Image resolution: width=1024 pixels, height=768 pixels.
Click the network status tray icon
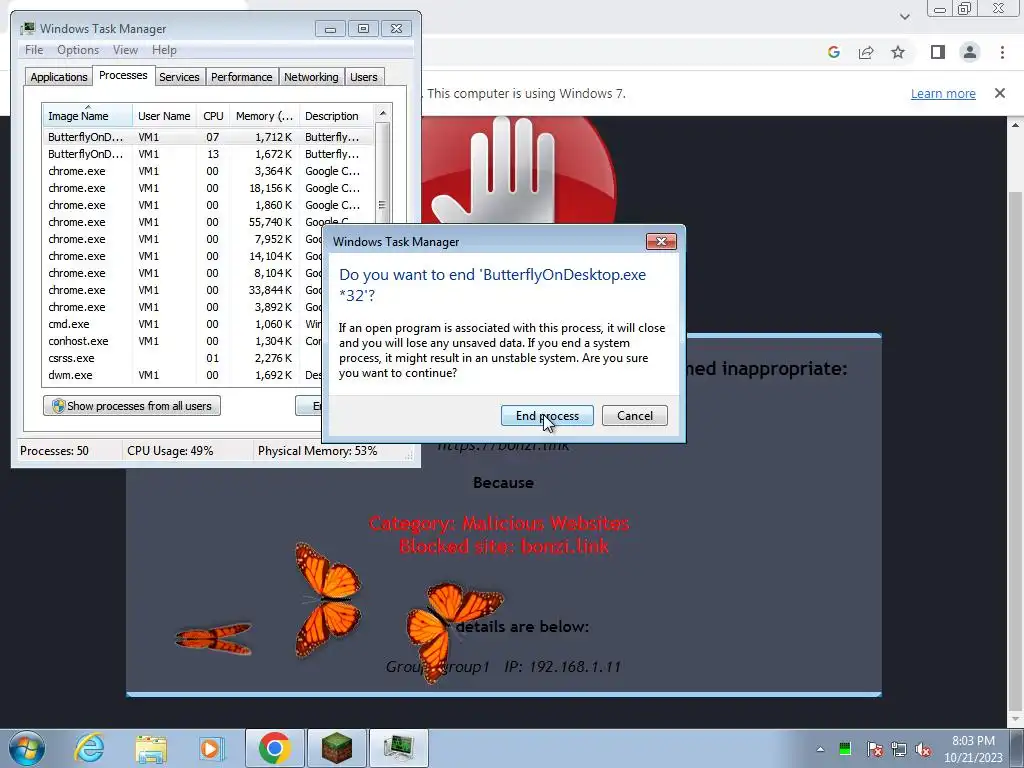[x=899, y=749]
